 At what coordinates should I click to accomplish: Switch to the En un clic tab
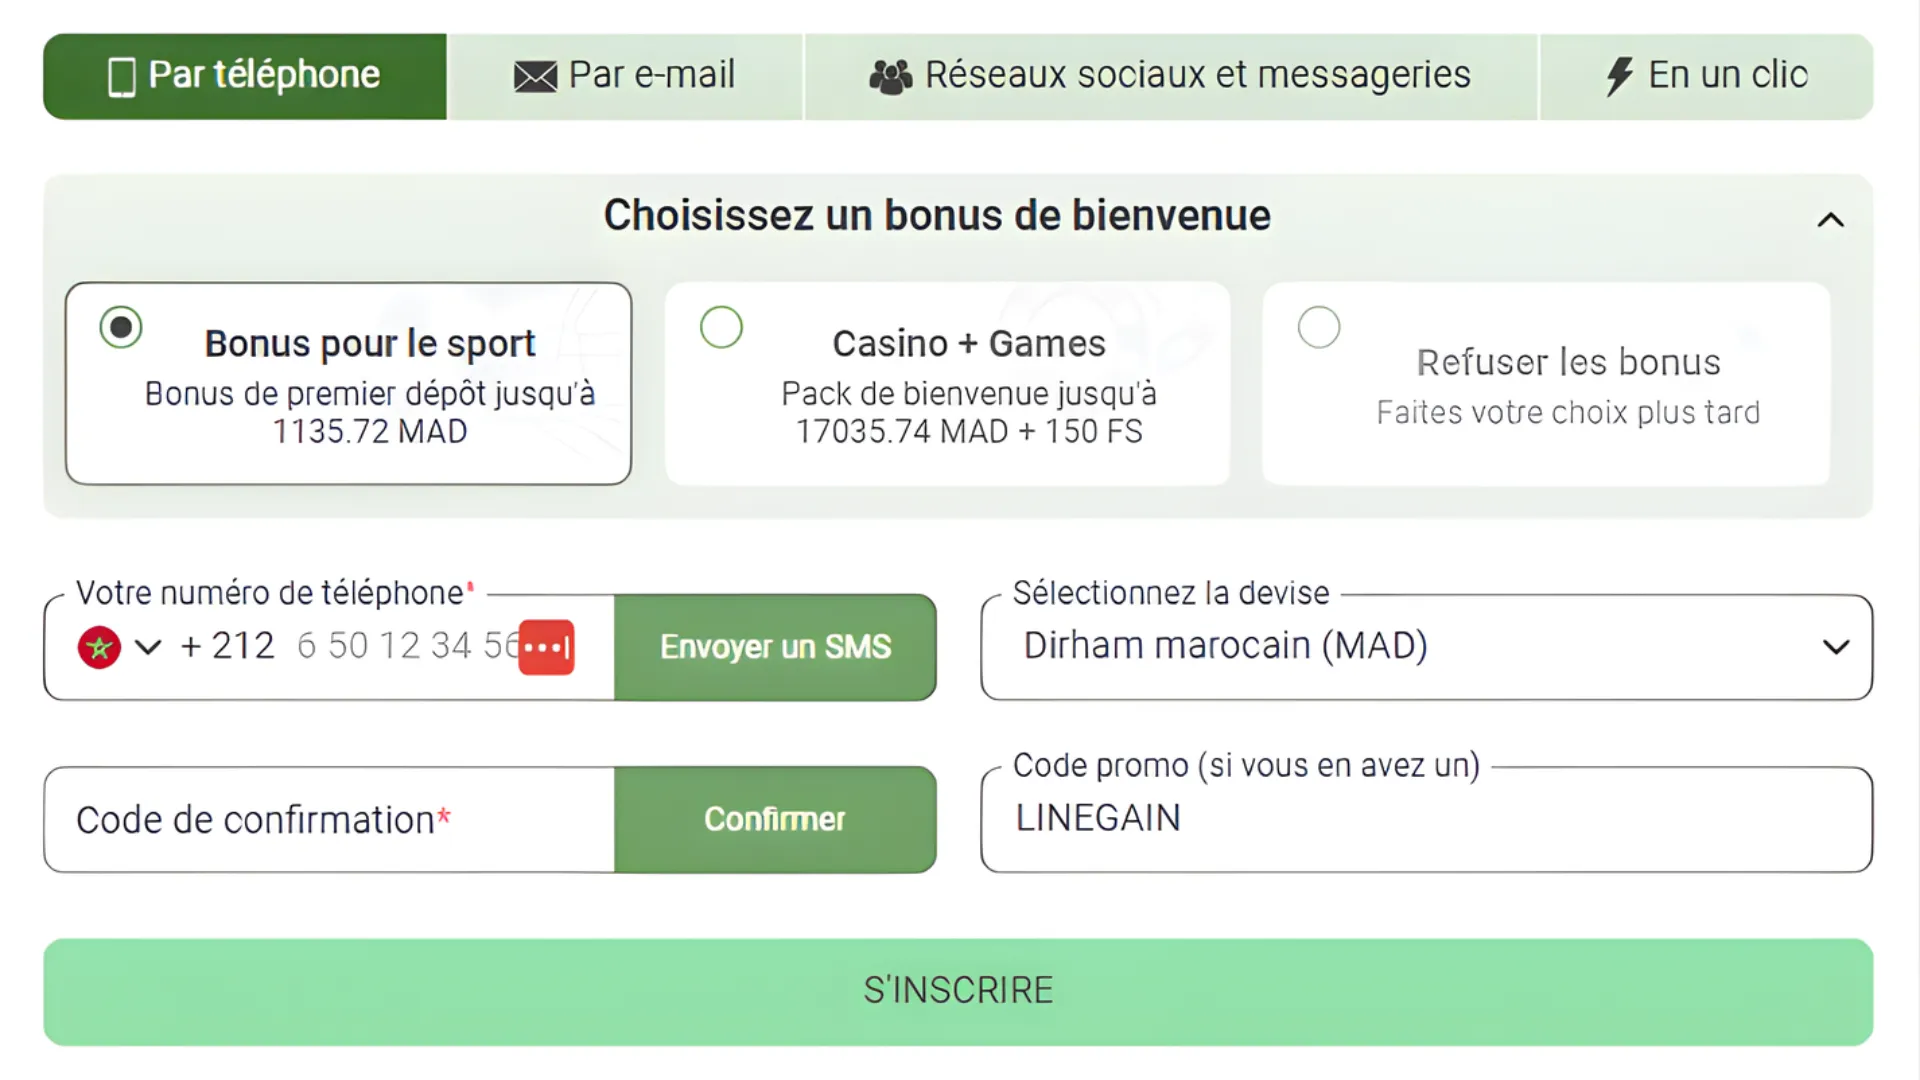[x=1707, y=75]
